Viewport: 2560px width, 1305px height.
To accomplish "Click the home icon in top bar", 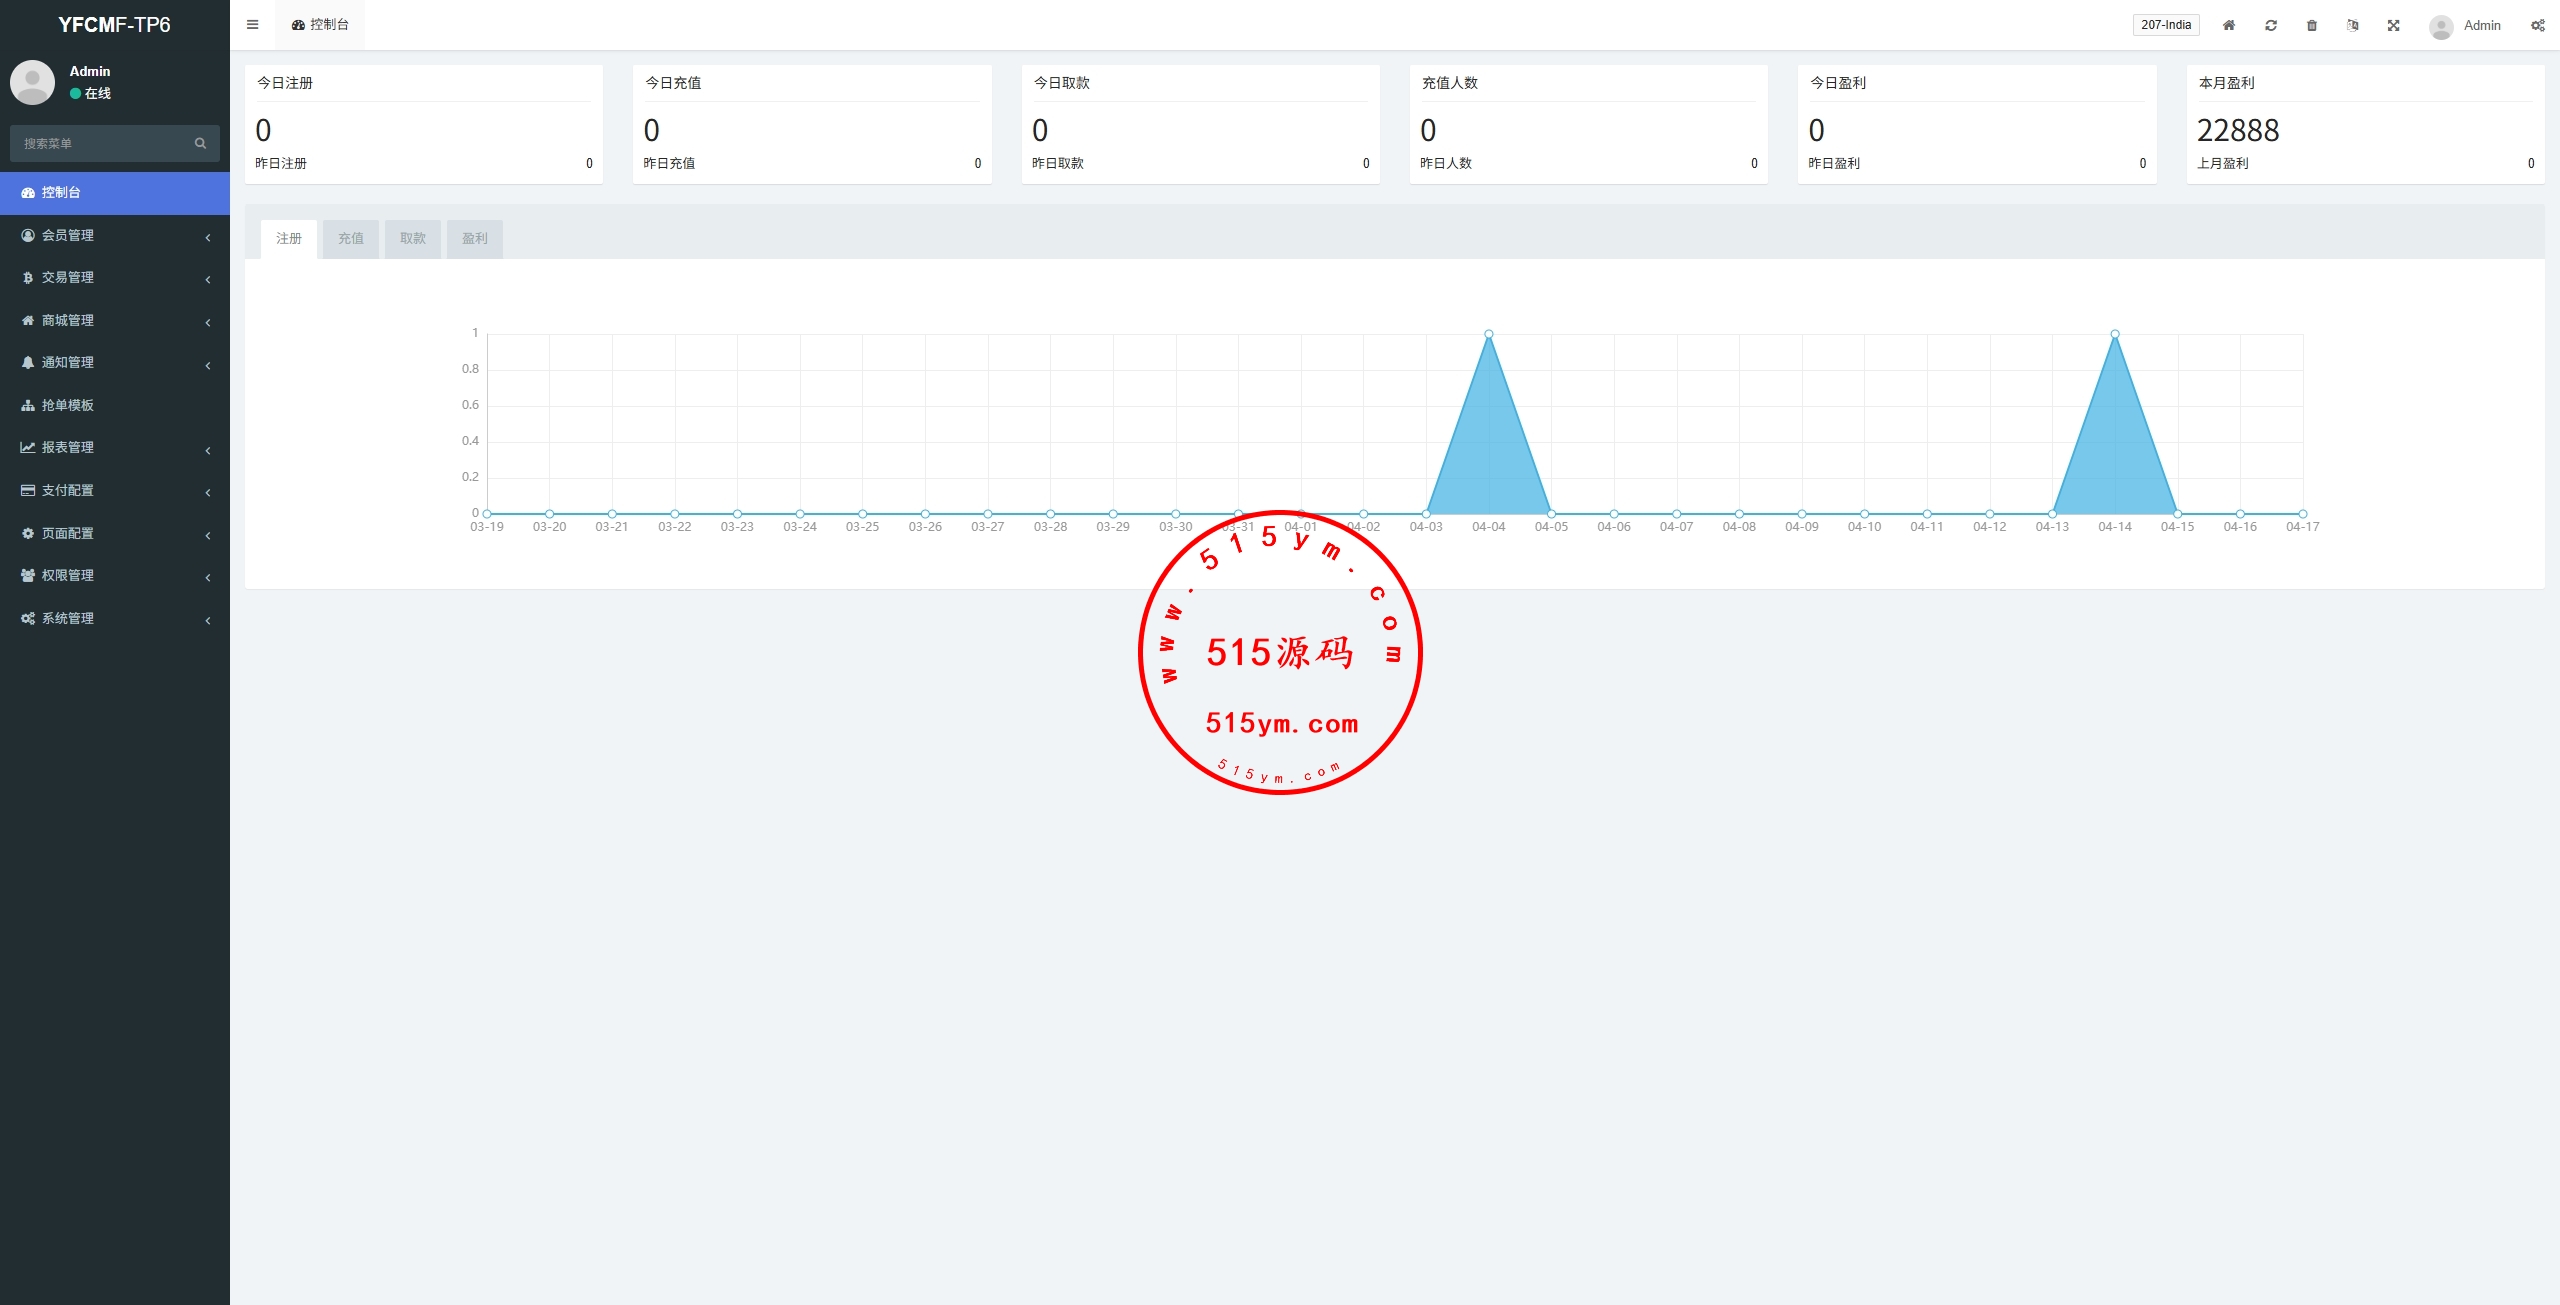I will 2228,26.
